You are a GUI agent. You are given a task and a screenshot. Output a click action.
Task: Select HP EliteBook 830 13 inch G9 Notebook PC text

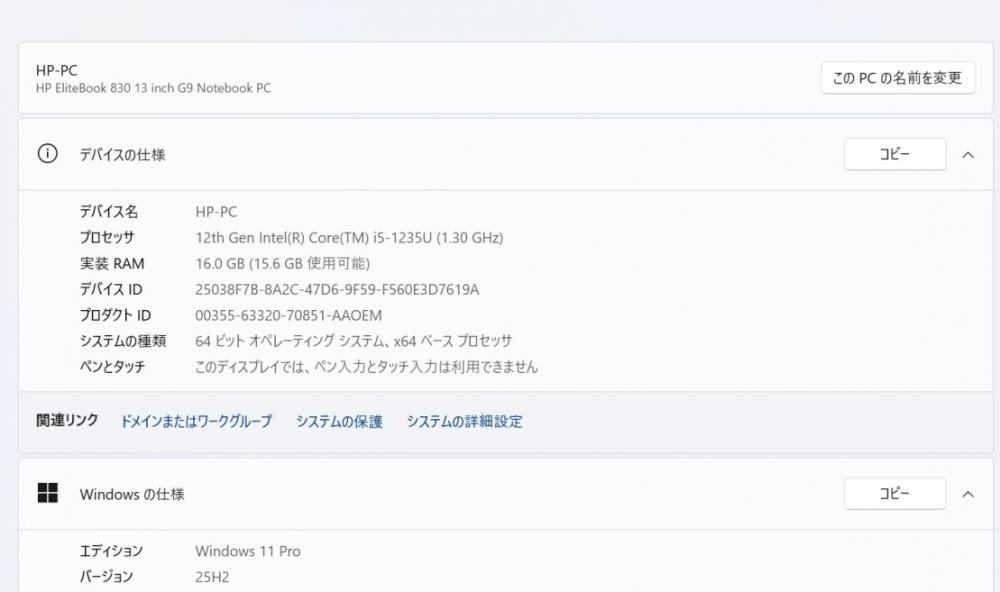153,88
